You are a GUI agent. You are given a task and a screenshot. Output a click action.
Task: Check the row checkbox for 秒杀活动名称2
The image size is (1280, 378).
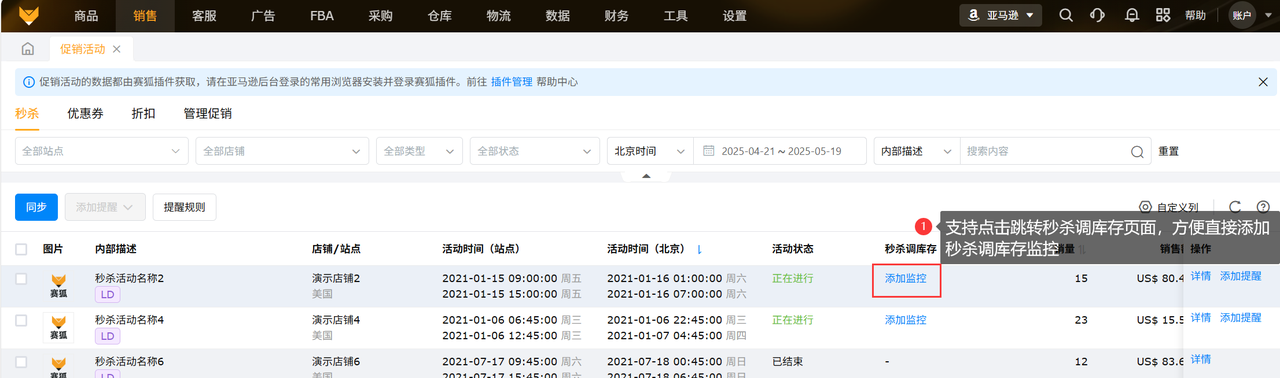[22, 279]
